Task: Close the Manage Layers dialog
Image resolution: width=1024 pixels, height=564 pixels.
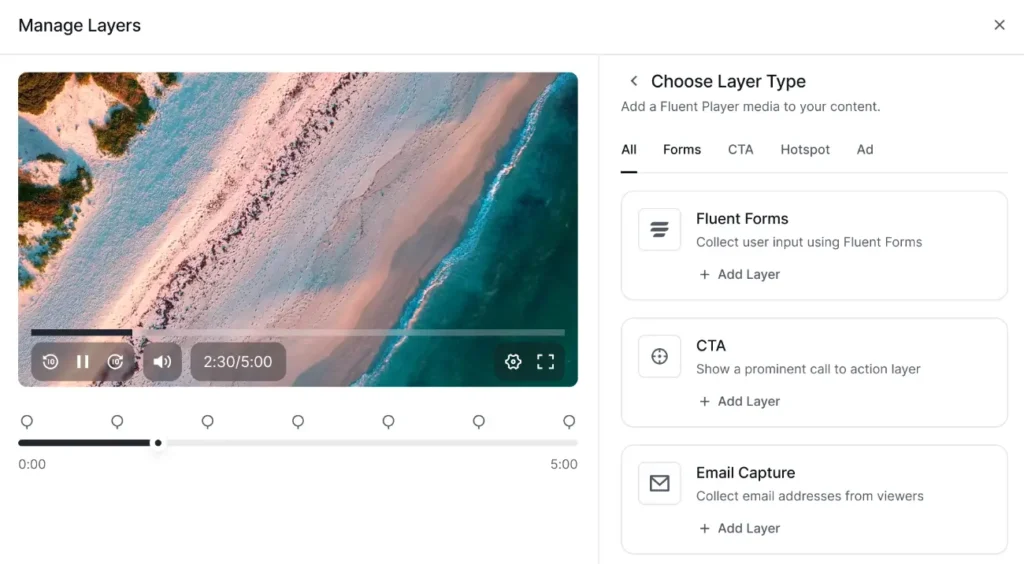Action: click(x=999, y=25)
